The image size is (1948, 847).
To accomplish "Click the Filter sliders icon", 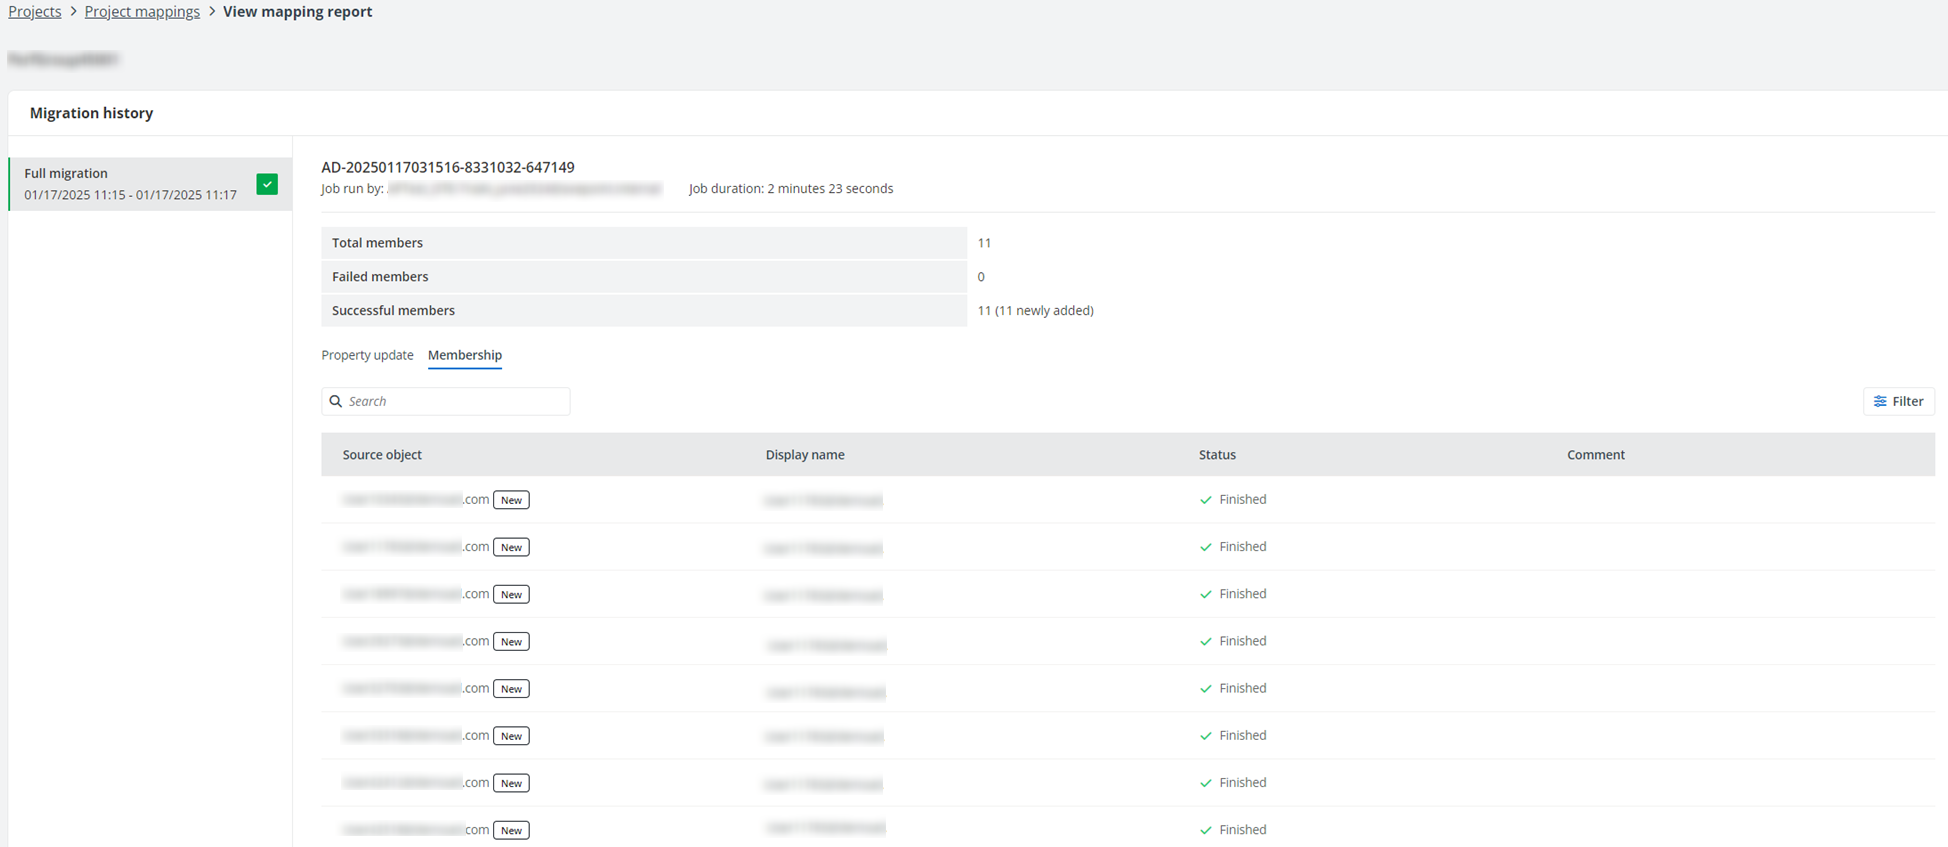I will [x=1880, y=401].
